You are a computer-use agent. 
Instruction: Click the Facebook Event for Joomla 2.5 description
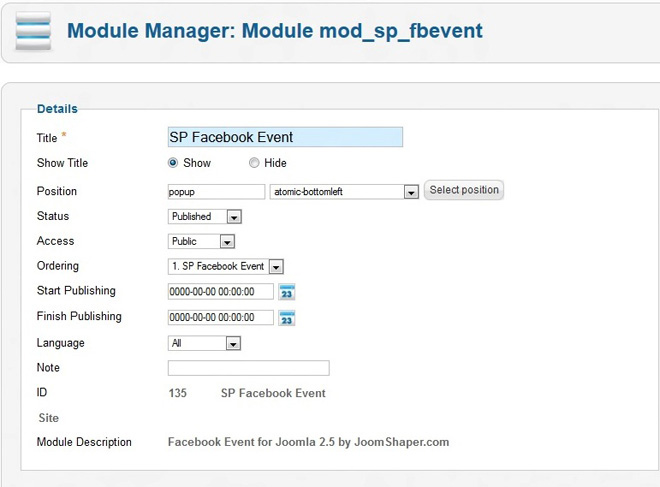308,442
